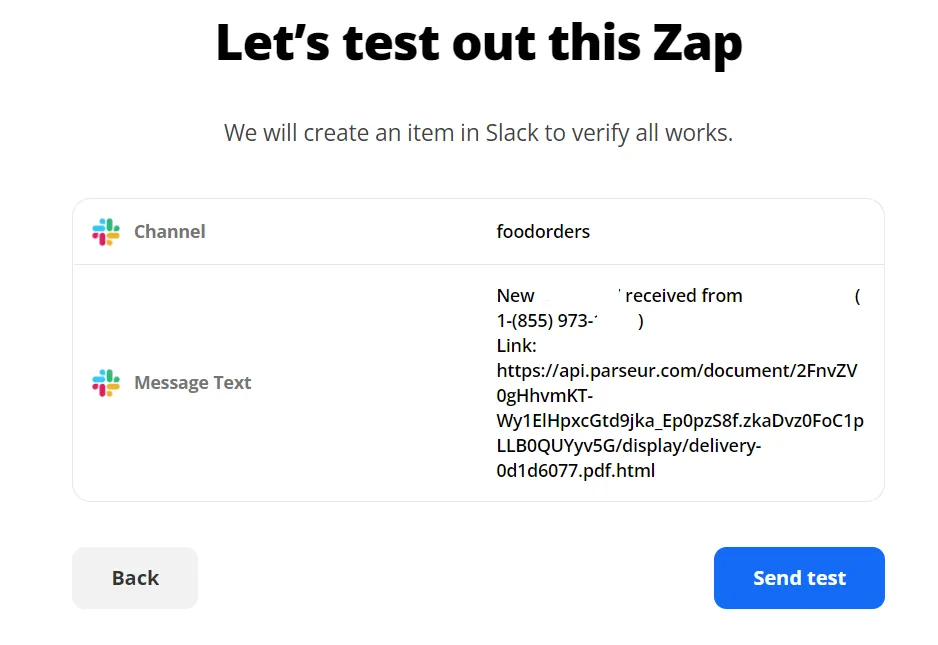
Task: Select the Channel field label
Action: (x=169, y=231)
